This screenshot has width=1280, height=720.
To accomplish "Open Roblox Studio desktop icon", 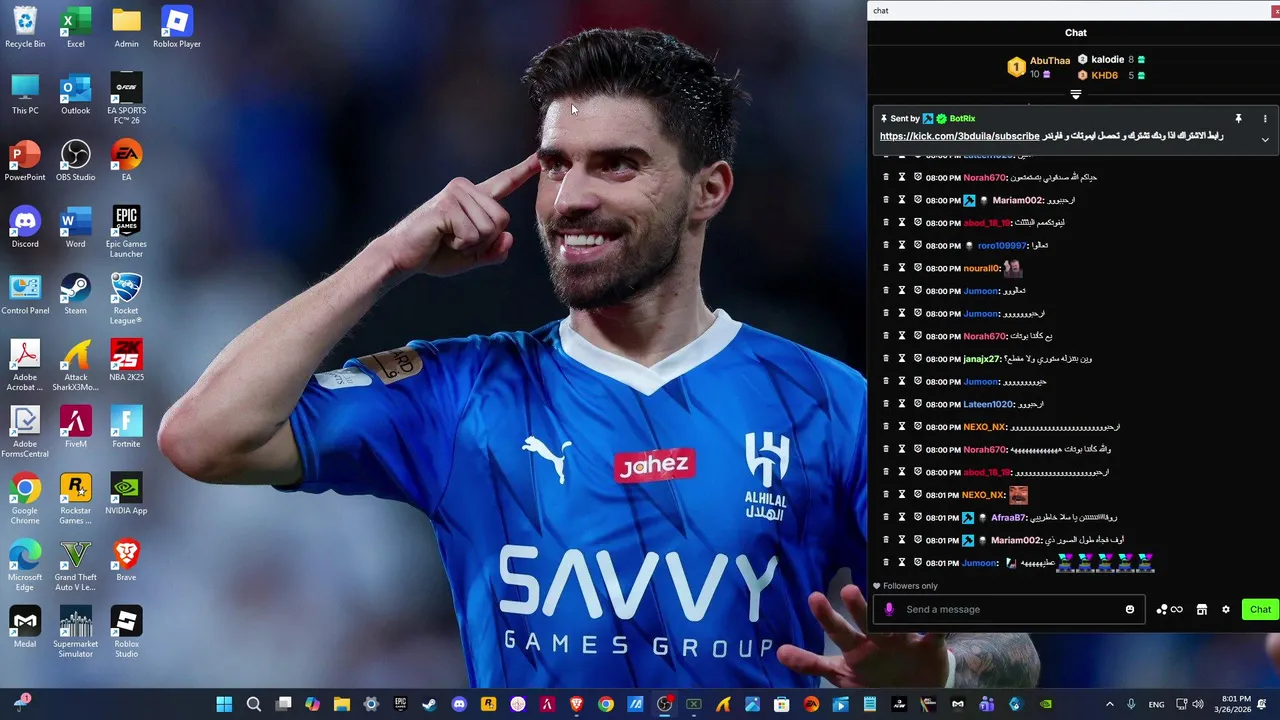I will click(126, 631).
